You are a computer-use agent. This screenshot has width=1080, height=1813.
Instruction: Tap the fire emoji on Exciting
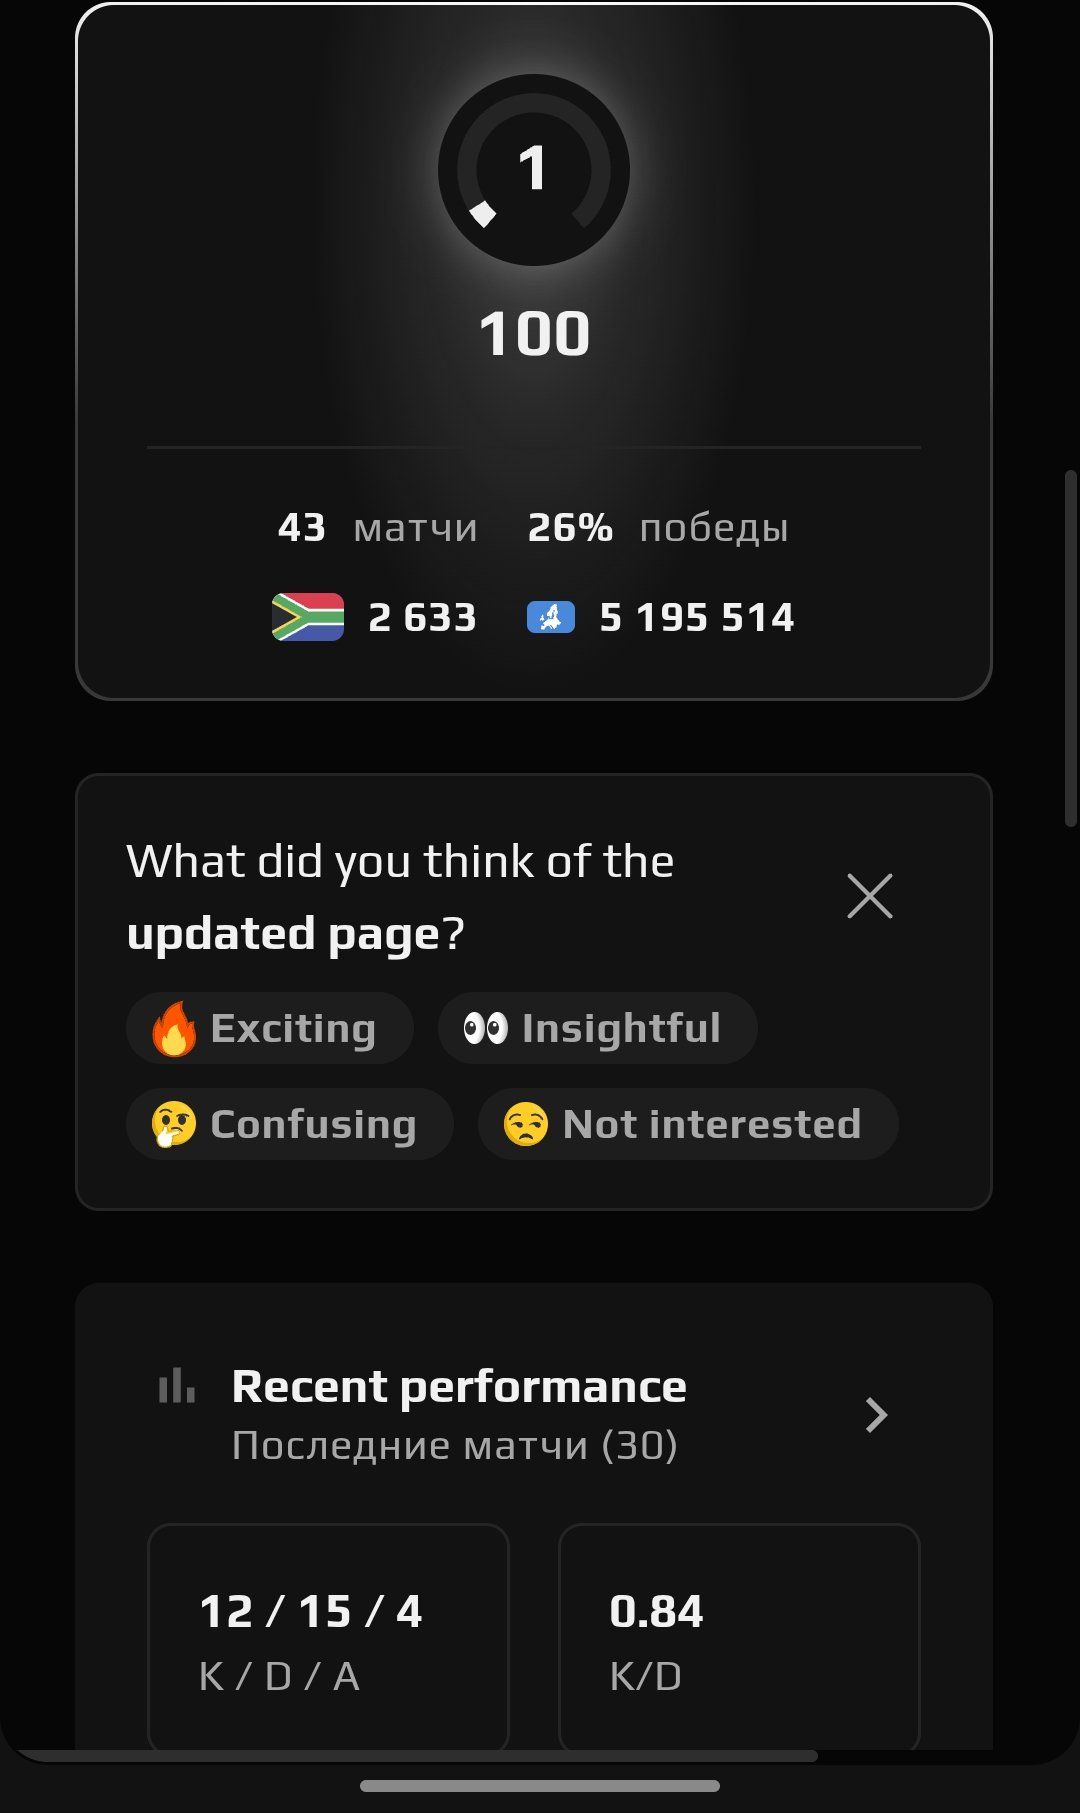click(174, 1029)
